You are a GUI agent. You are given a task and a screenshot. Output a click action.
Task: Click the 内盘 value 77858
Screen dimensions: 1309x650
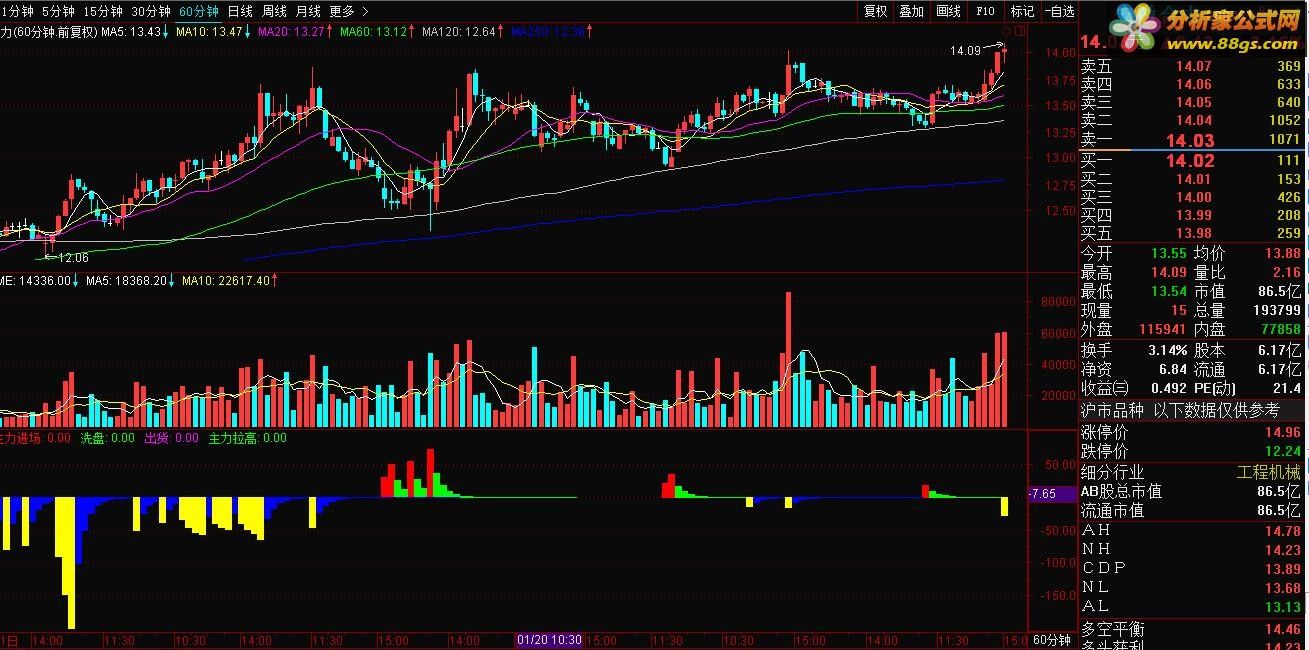[x=1280, y=330]
